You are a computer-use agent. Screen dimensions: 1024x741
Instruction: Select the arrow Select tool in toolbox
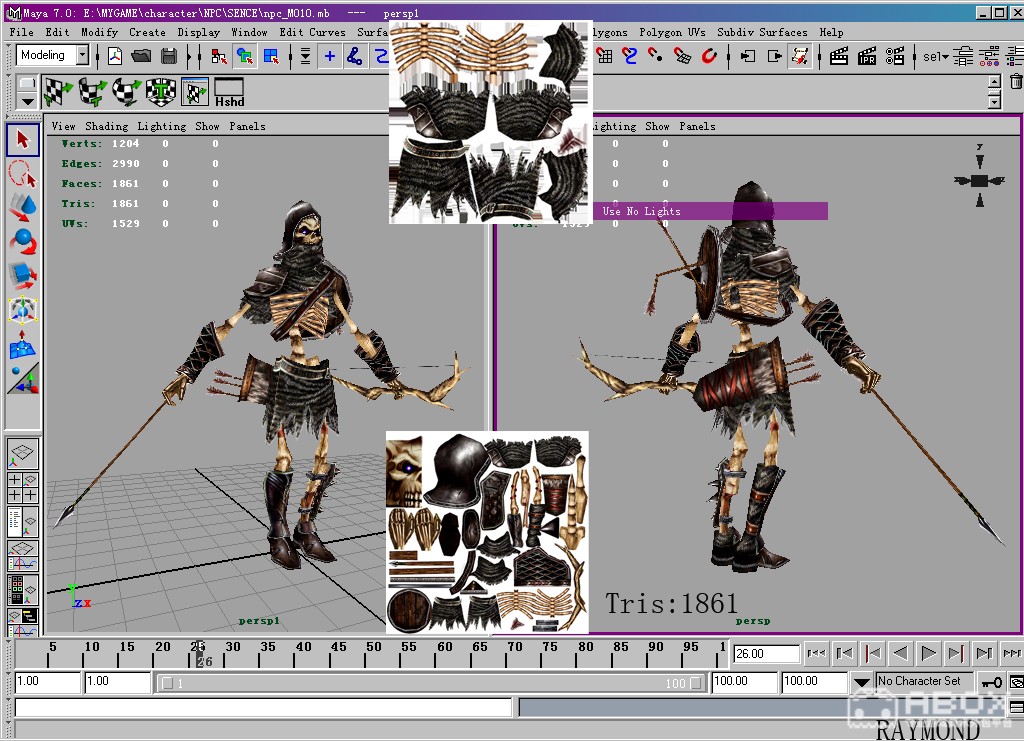pyautogui.click(x=23, y=140)
